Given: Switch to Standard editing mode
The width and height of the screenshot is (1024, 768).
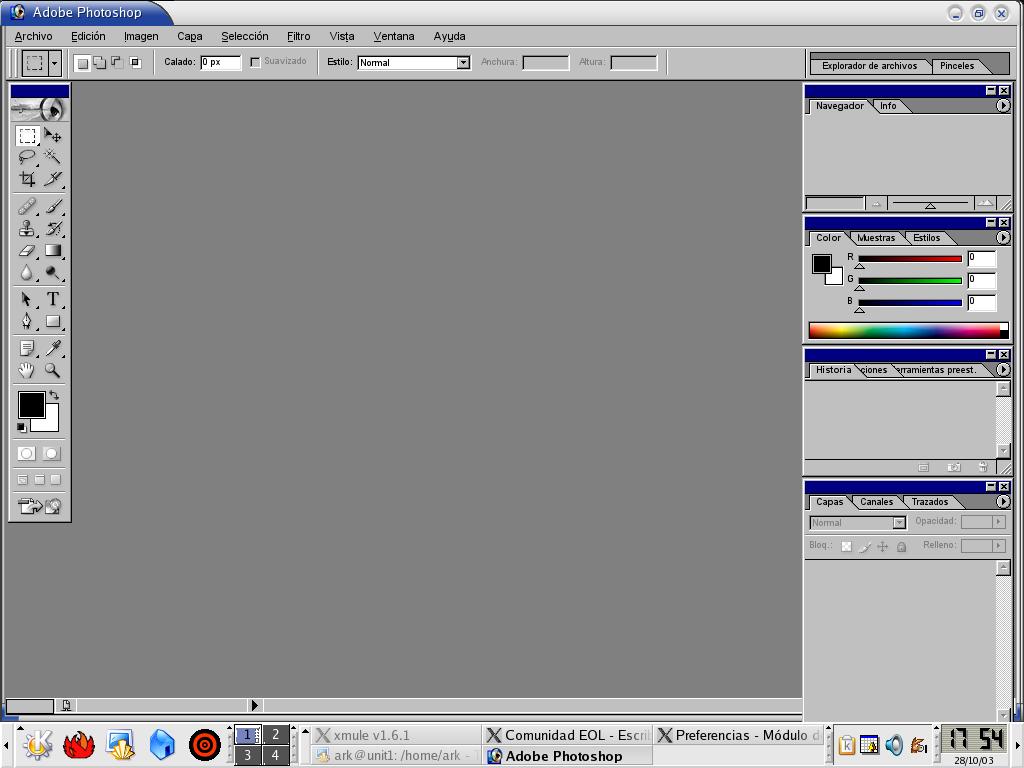Looking at the screenshot, I should (27, 453).
